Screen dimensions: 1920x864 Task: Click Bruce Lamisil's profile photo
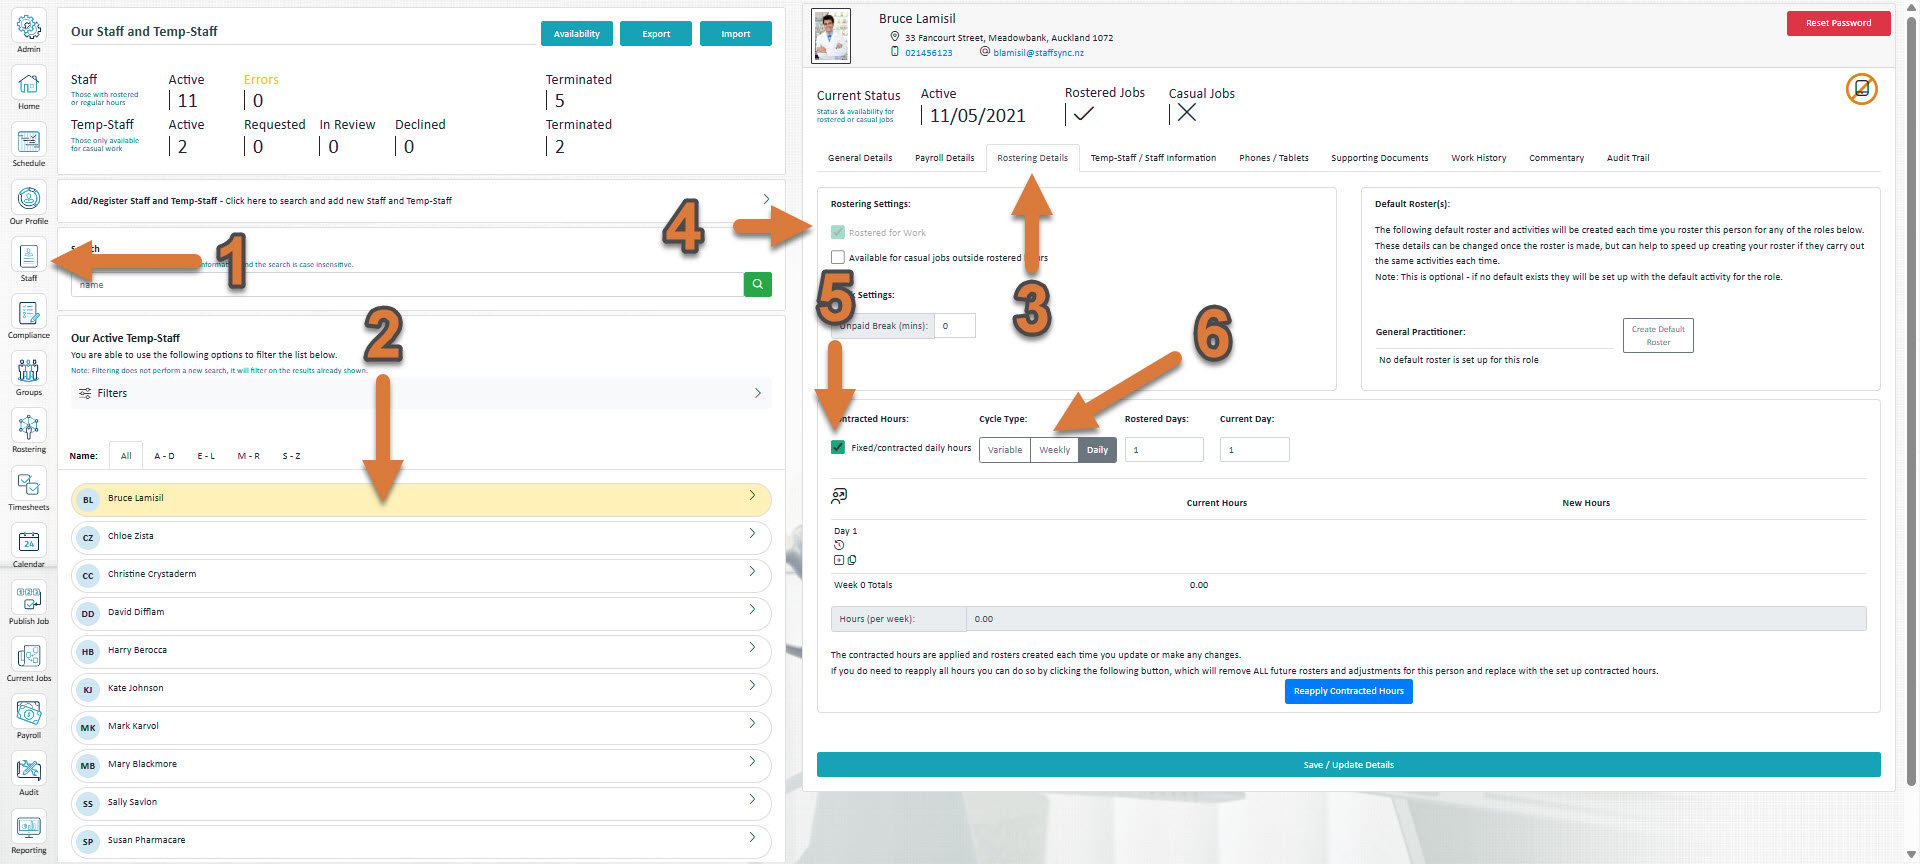pyautogui.click(x=831, y=36)
